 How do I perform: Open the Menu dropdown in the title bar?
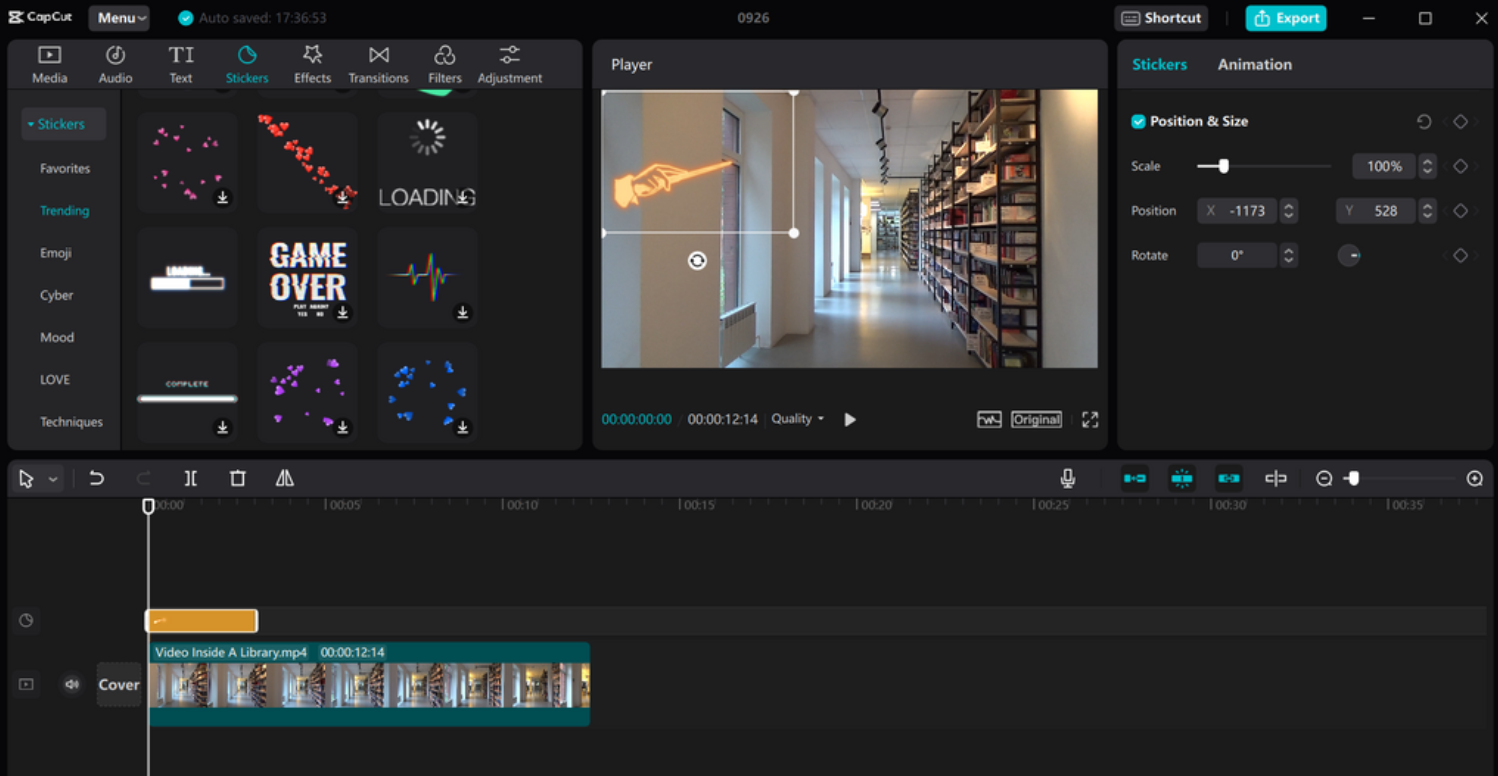pos(119,17)
